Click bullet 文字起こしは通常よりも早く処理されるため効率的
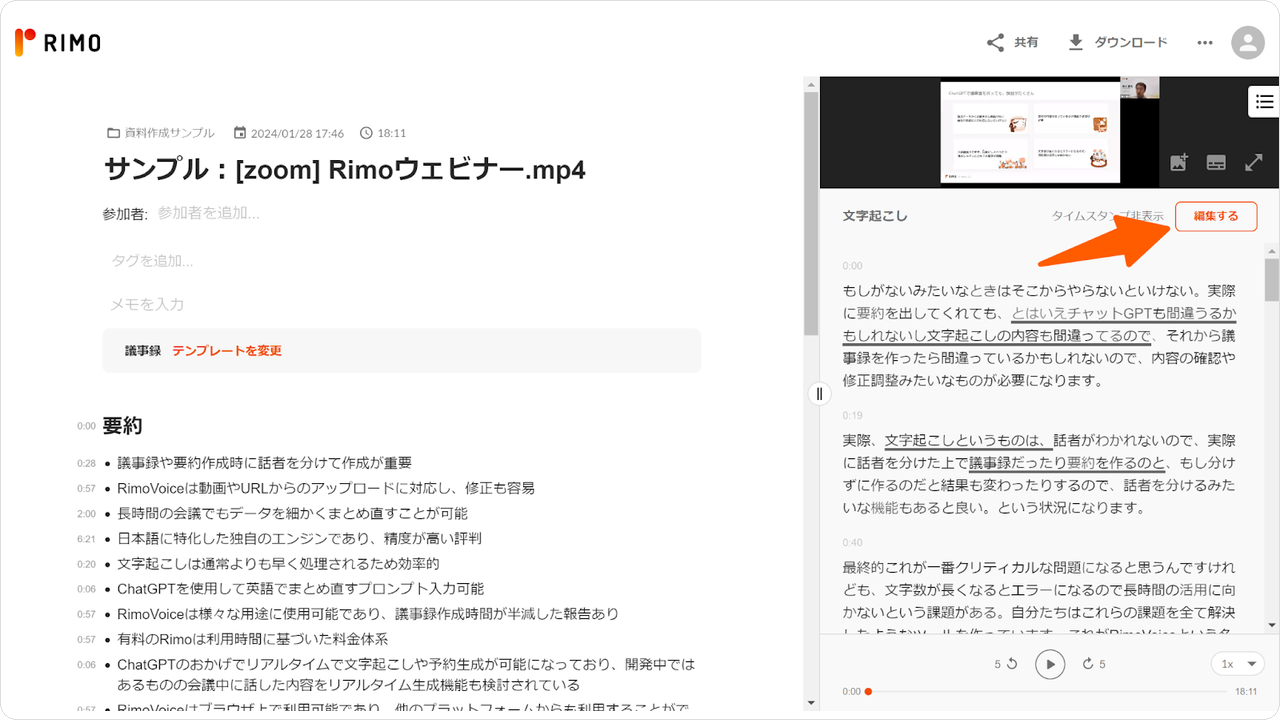The width and height of the screenshot is (1280, 720). click(x=278, y=564)
